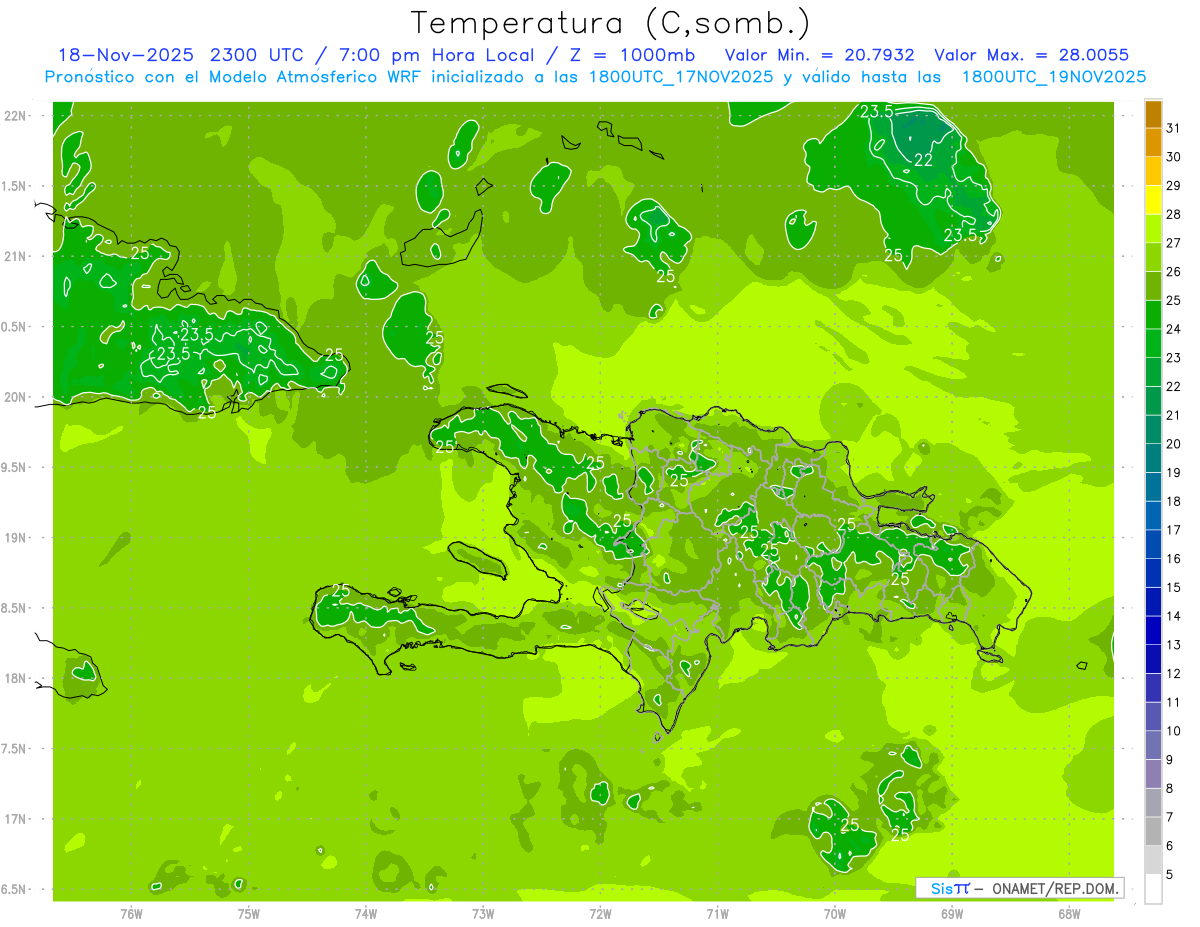1200x927 pixels.
Task: Click the 8 label on the colour scale
Action: (1170, 788)
